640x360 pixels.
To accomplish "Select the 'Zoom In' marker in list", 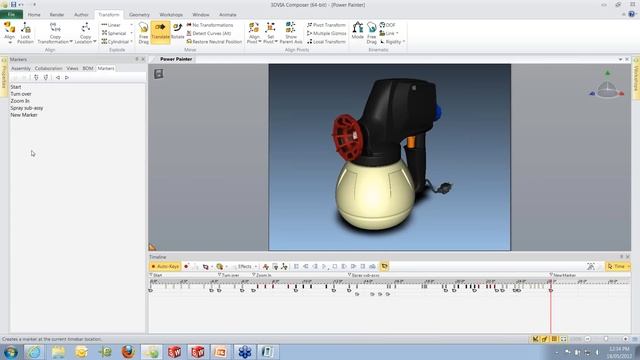I will click(x=20, y=101).
